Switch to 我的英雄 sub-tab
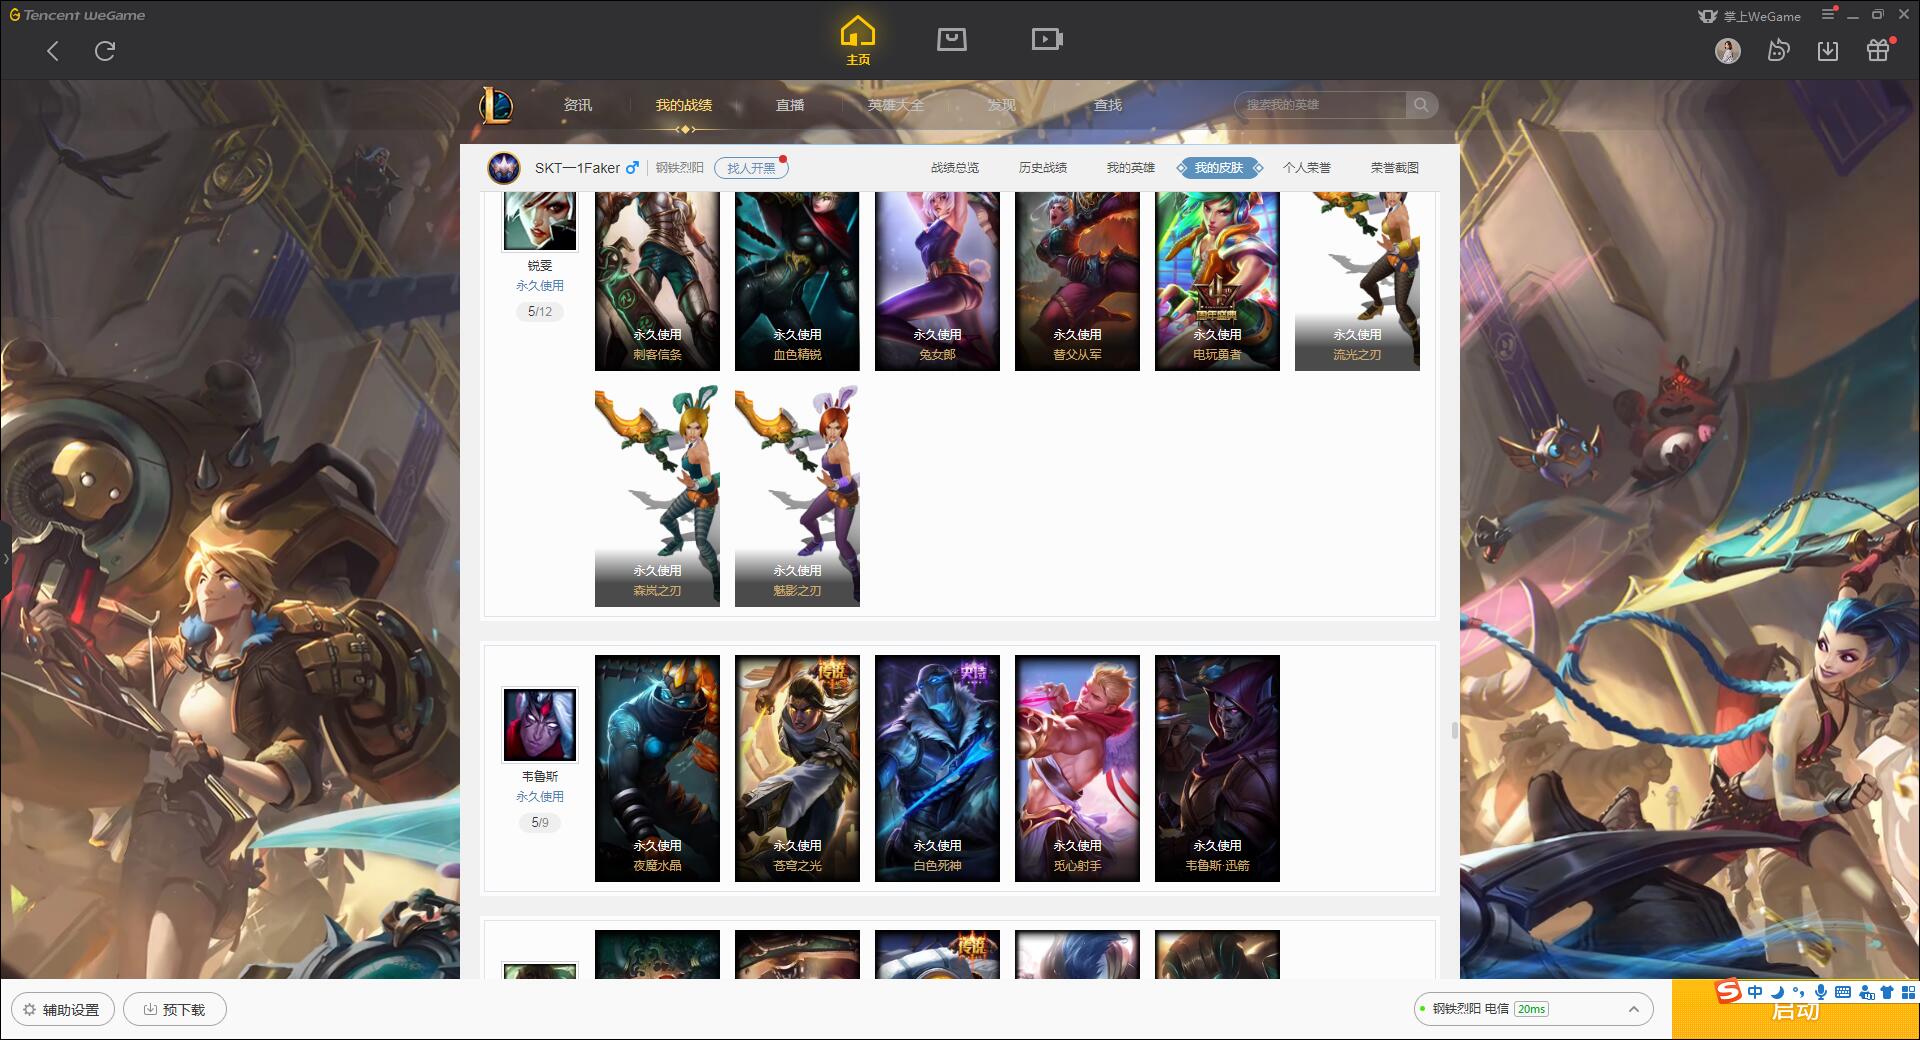Image resolution: width=1920 pixels, height=1040 pixels. click(1131, 168)
